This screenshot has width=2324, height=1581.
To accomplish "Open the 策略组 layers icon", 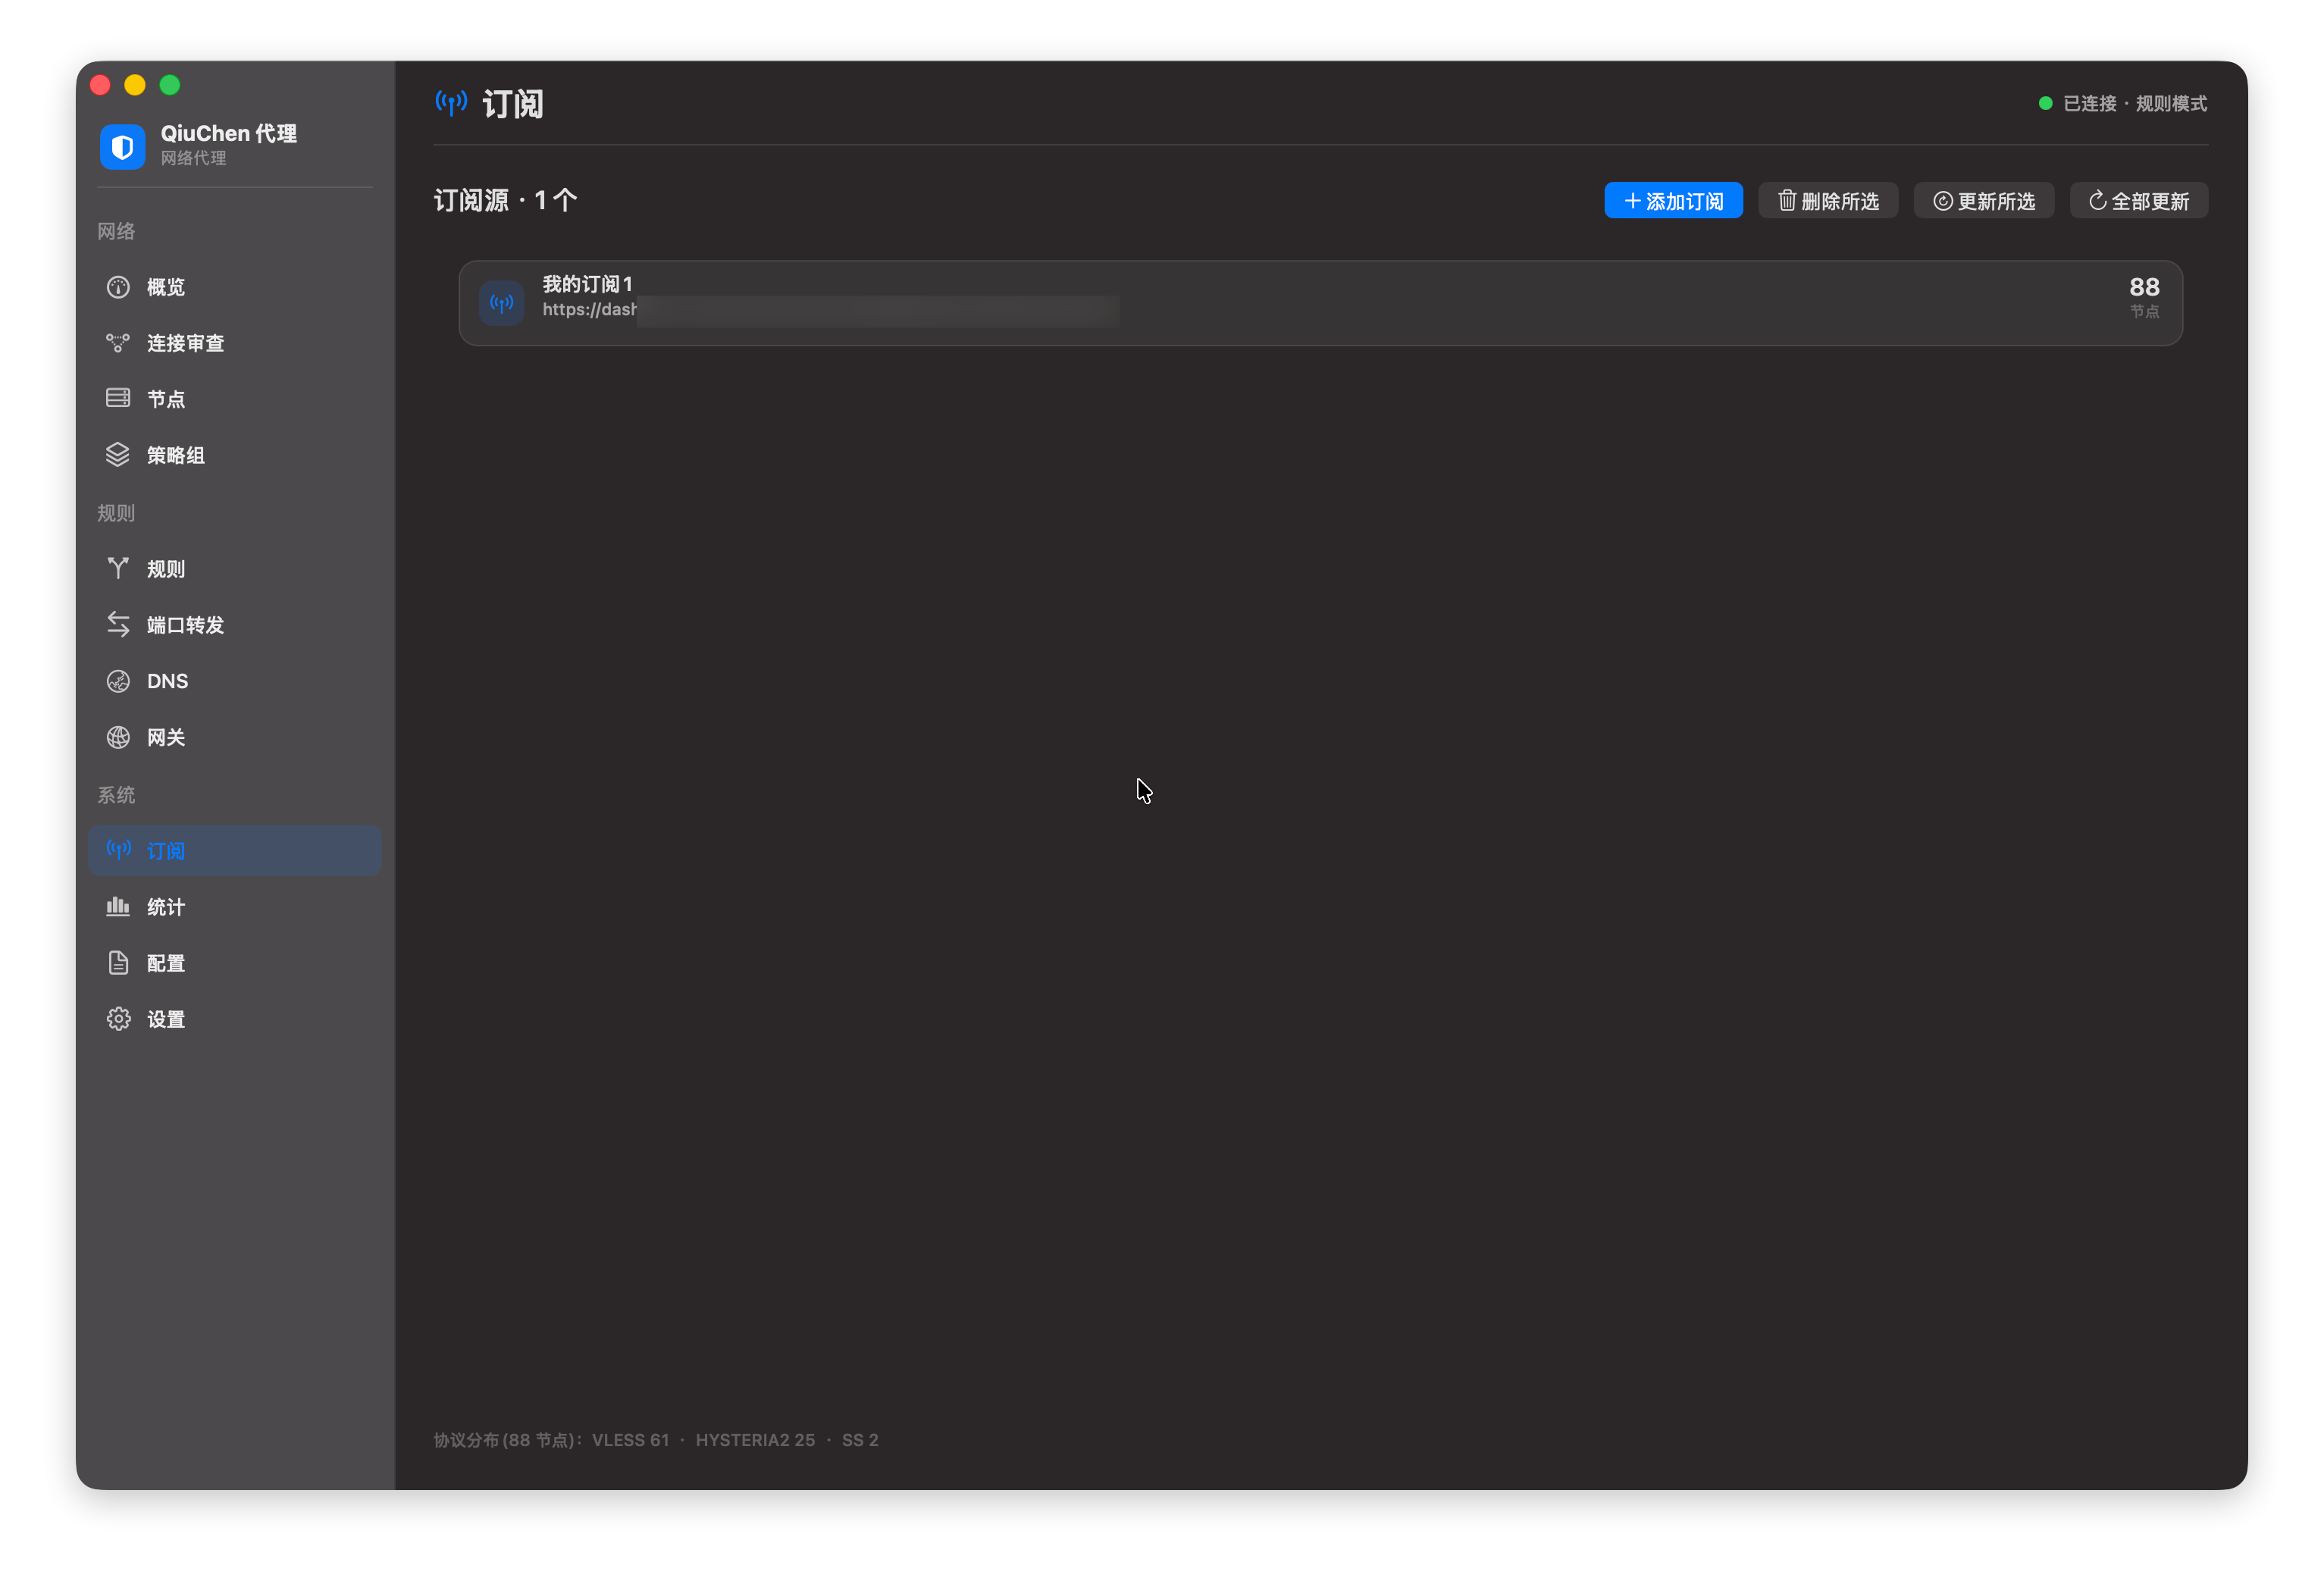I will (118, 454).
